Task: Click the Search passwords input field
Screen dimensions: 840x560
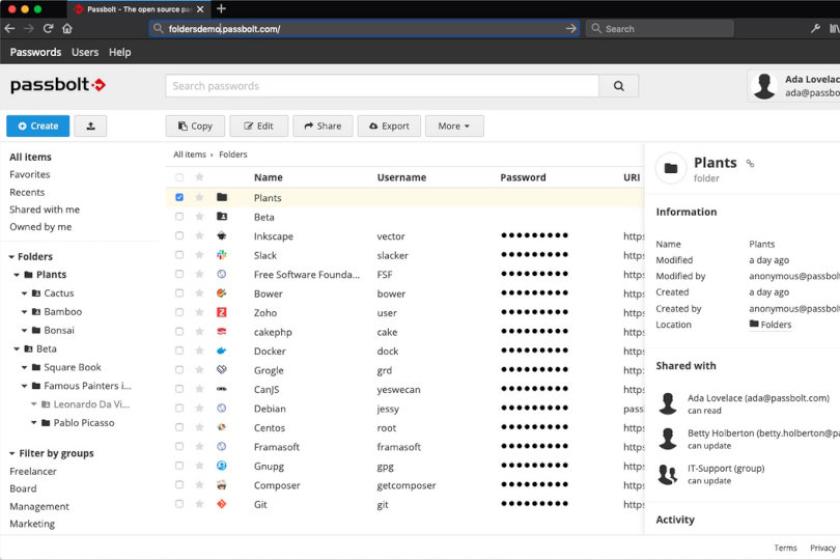Action: click(382, 86)
